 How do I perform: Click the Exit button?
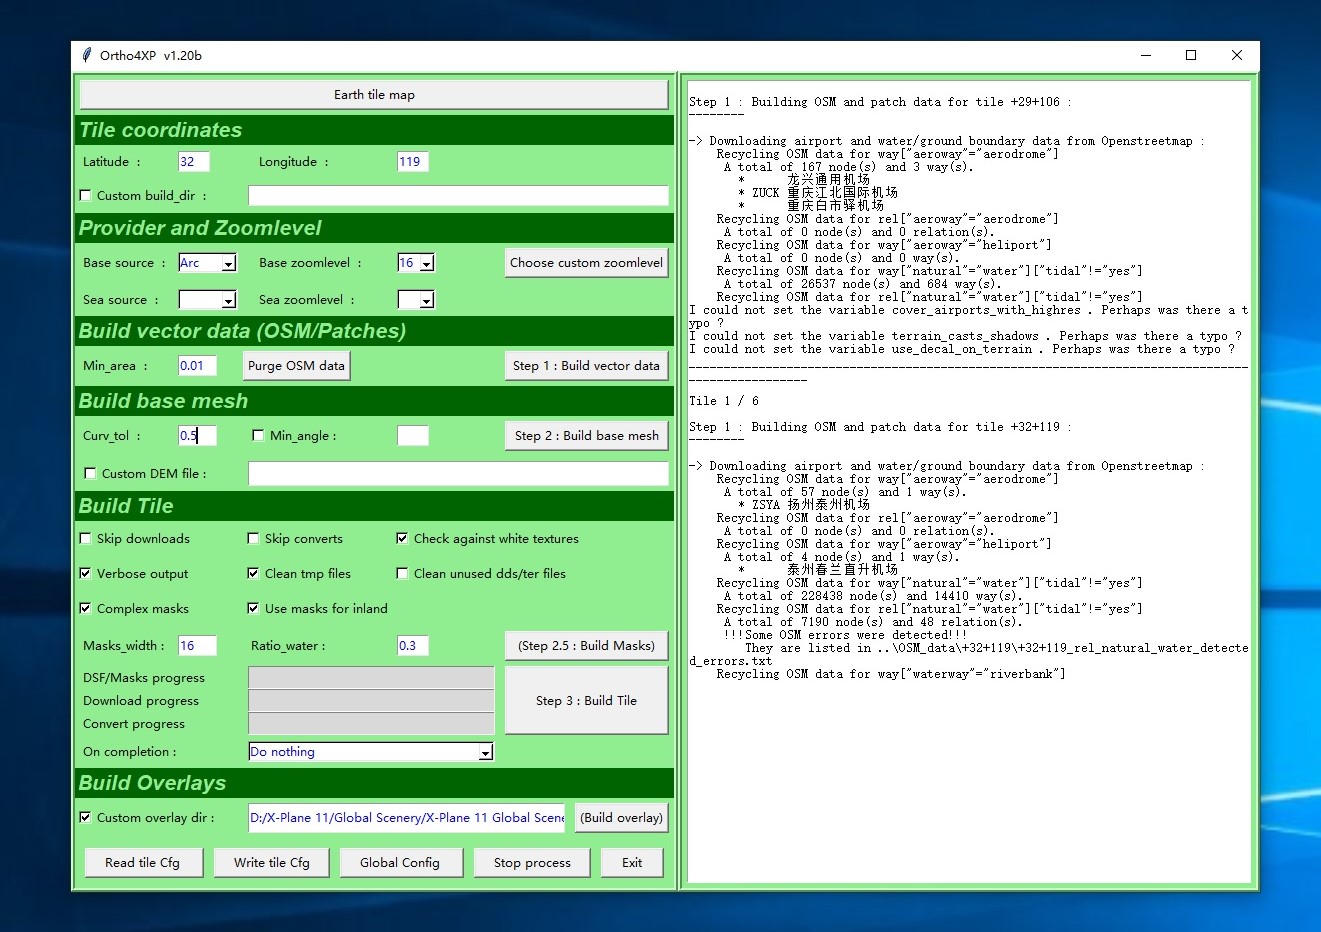pos(632,863)
